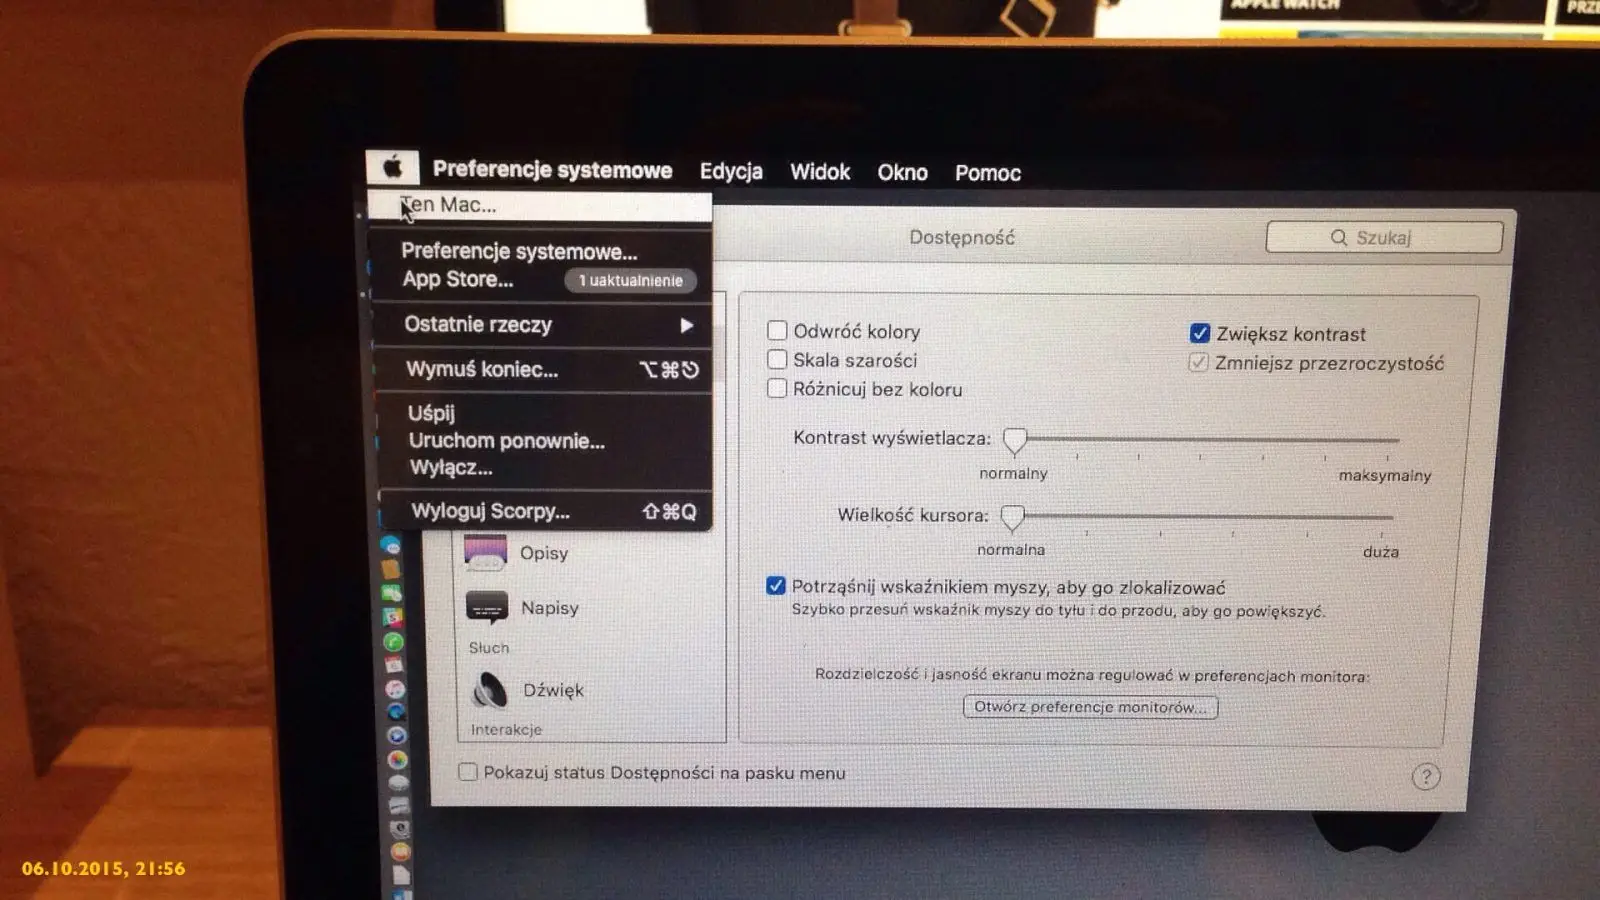Click the 1 uaktualnienie badge beside App Store
This screenshot has height=900, width=1600.
click(630, 280)
